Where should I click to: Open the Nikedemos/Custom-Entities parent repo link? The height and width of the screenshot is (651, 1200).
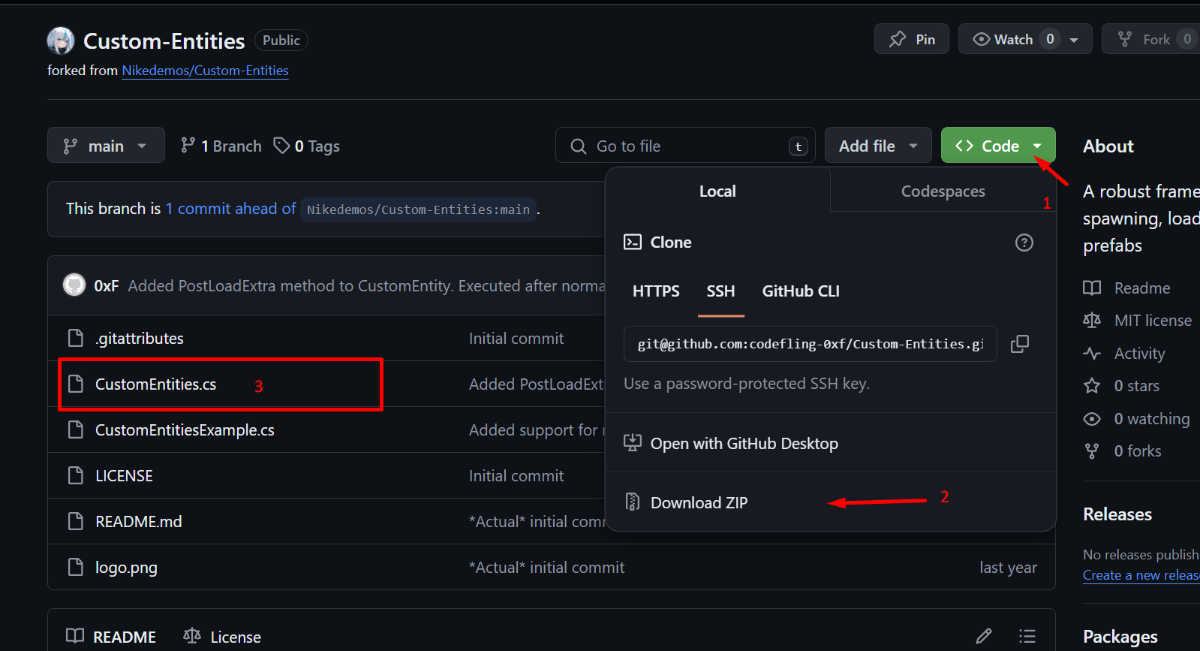(205, 70)
